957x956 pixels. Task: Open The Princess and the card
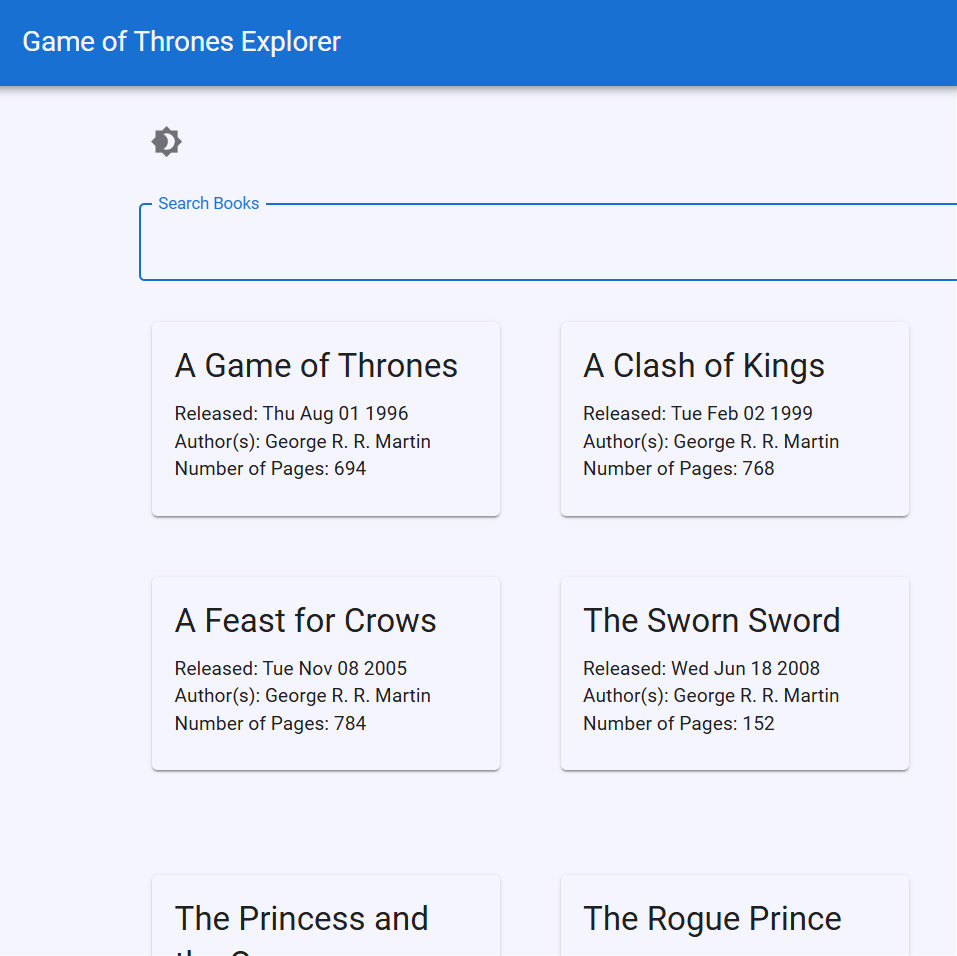click(x=325, y=915)
